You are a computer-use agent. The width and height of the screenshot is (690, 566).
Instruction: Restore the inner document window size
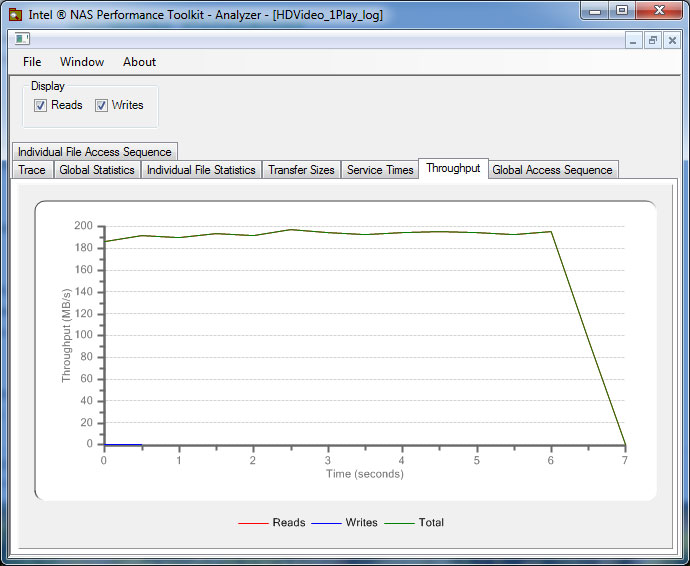tap(652, 40)
